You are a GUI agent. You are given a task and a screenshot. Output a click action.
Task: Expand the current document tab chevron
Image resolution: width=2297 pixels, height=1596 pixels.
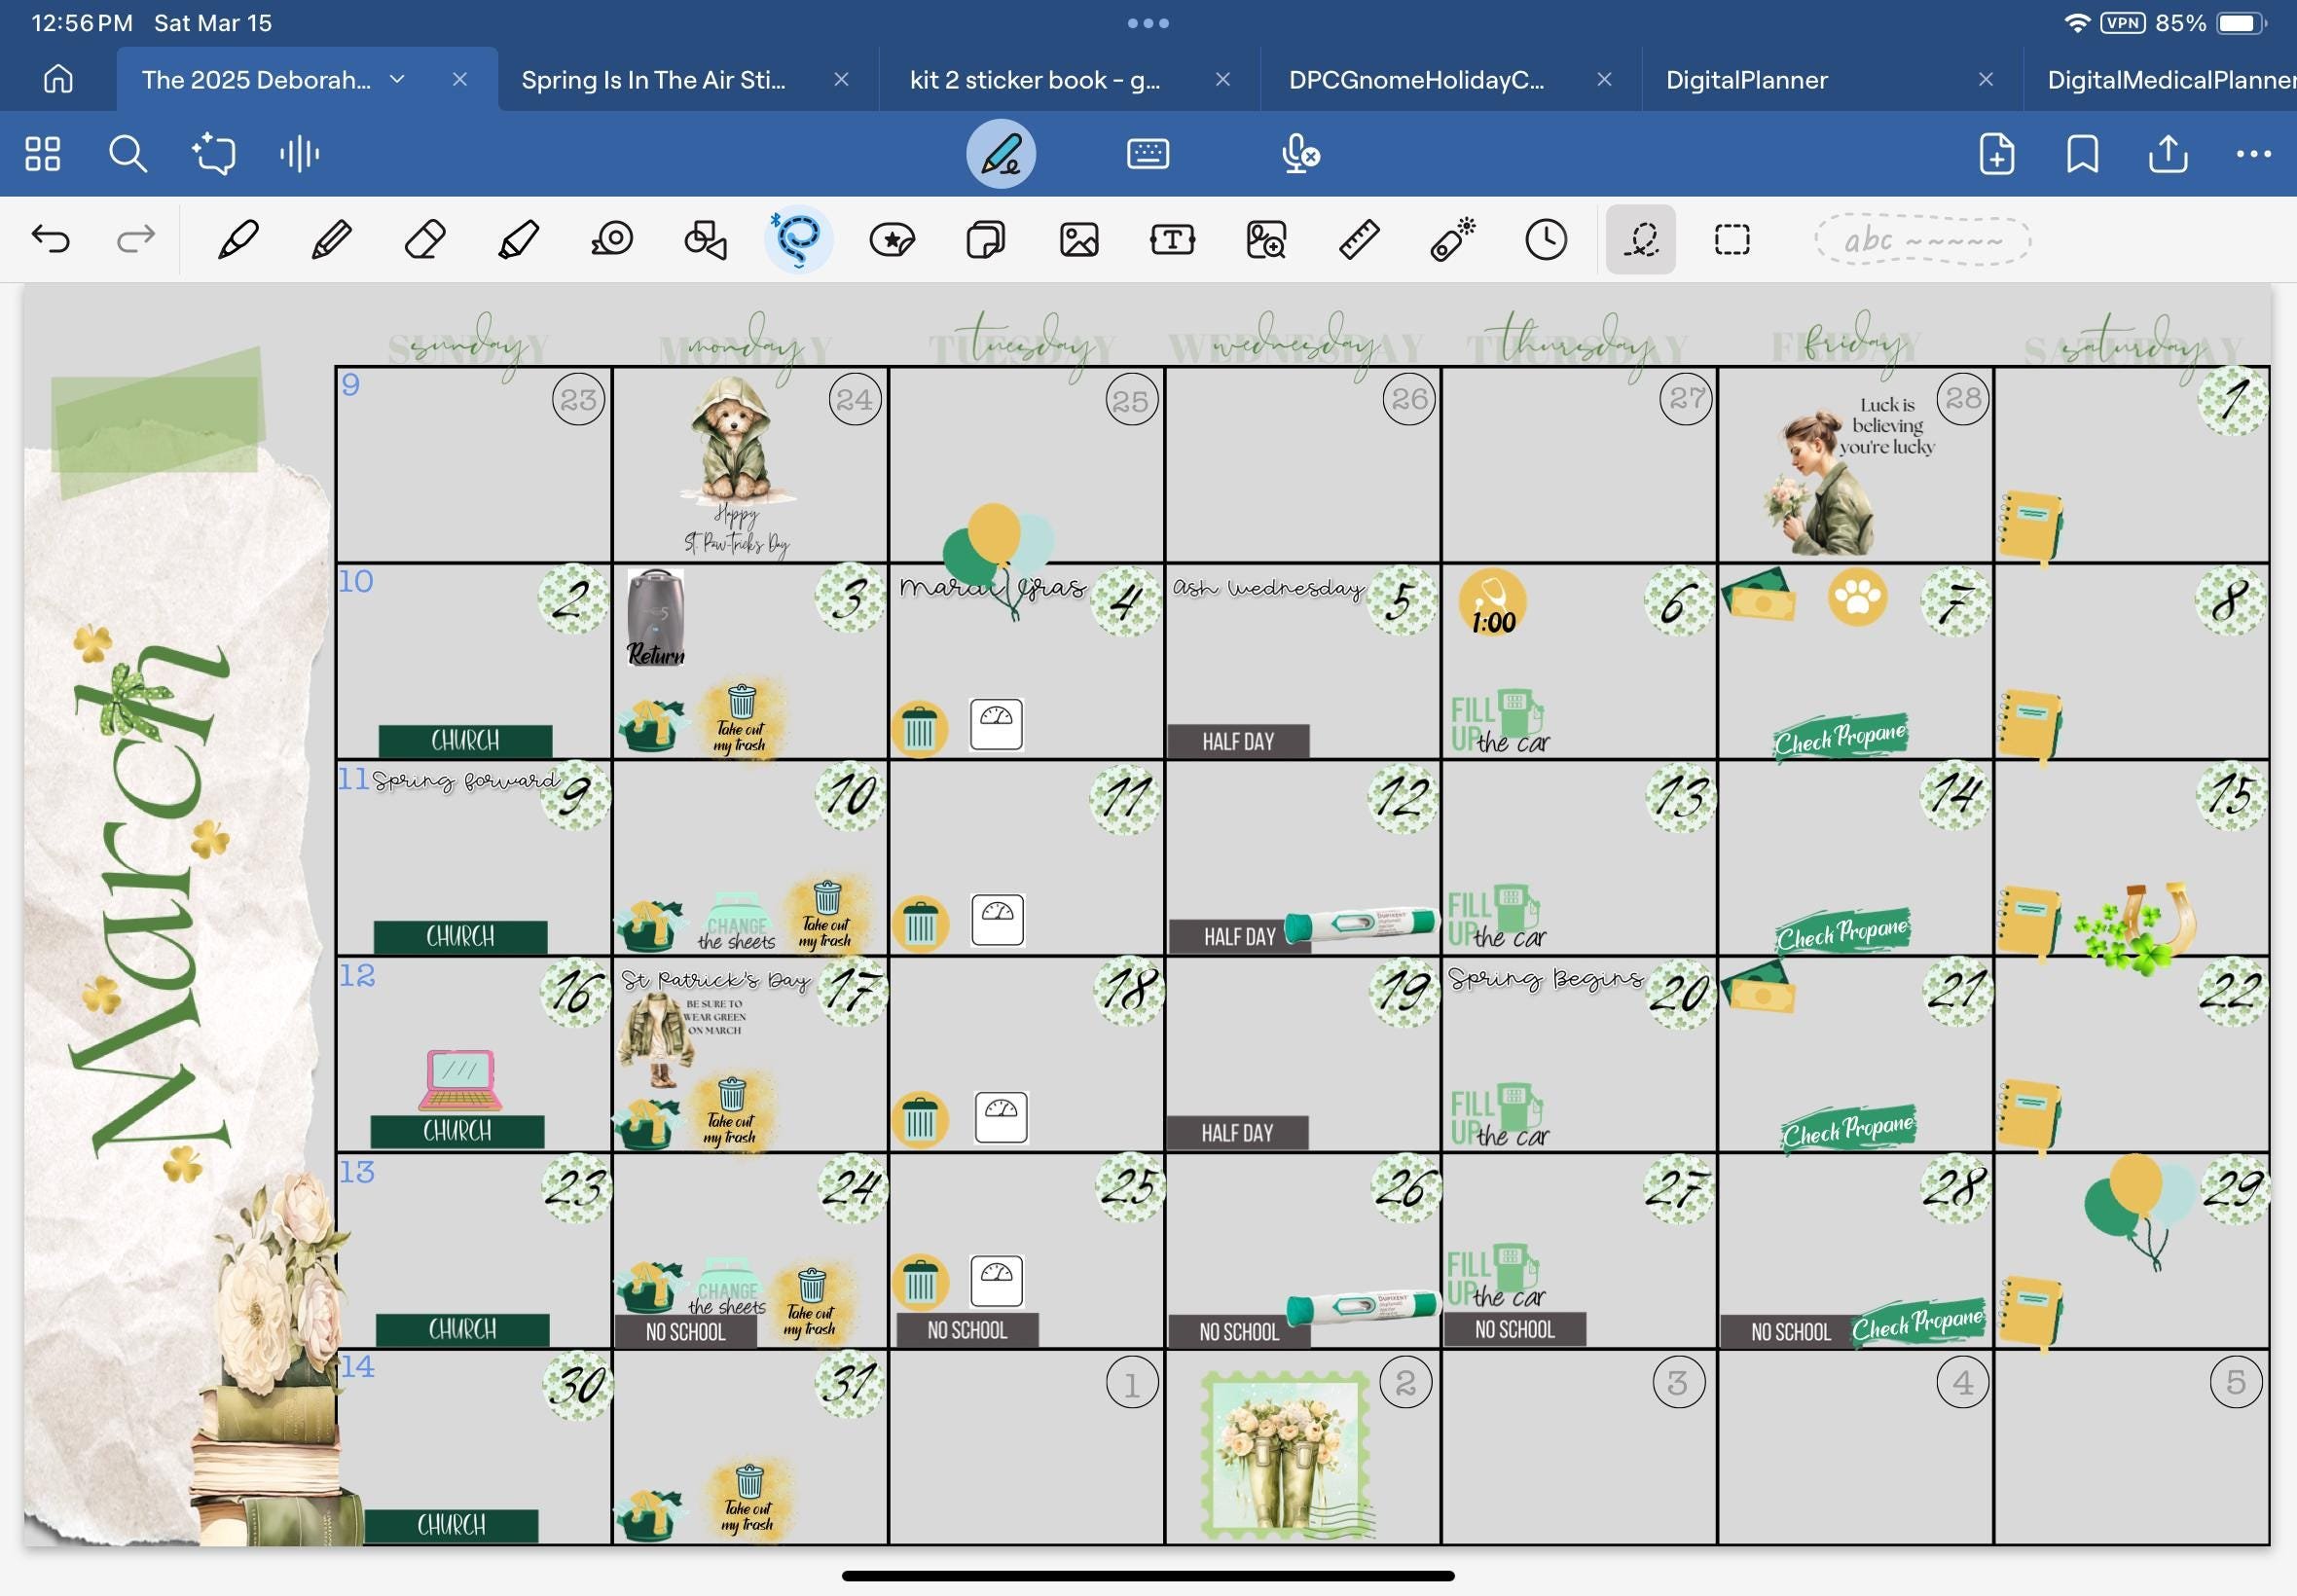click(397, 79)
